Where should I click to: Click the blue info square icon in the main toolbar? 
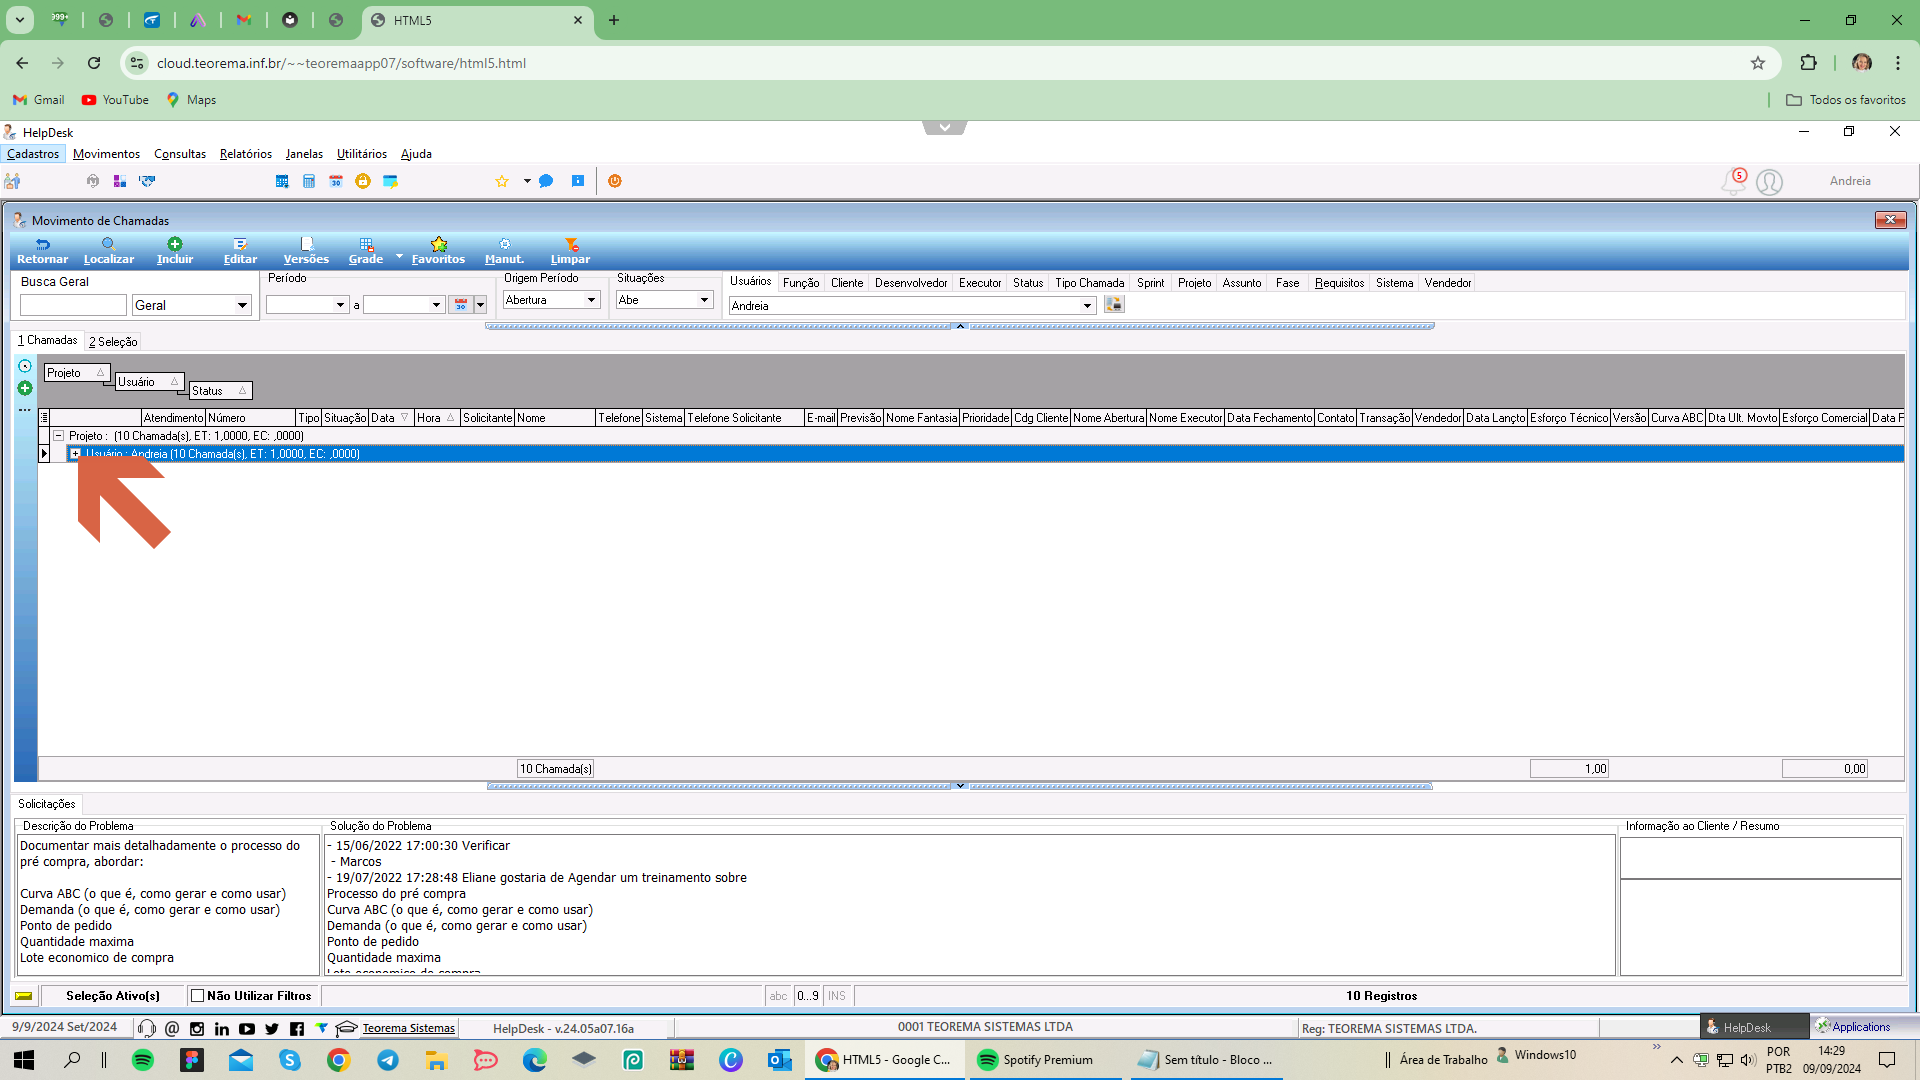pyautogui.click(x=578, y=181)
